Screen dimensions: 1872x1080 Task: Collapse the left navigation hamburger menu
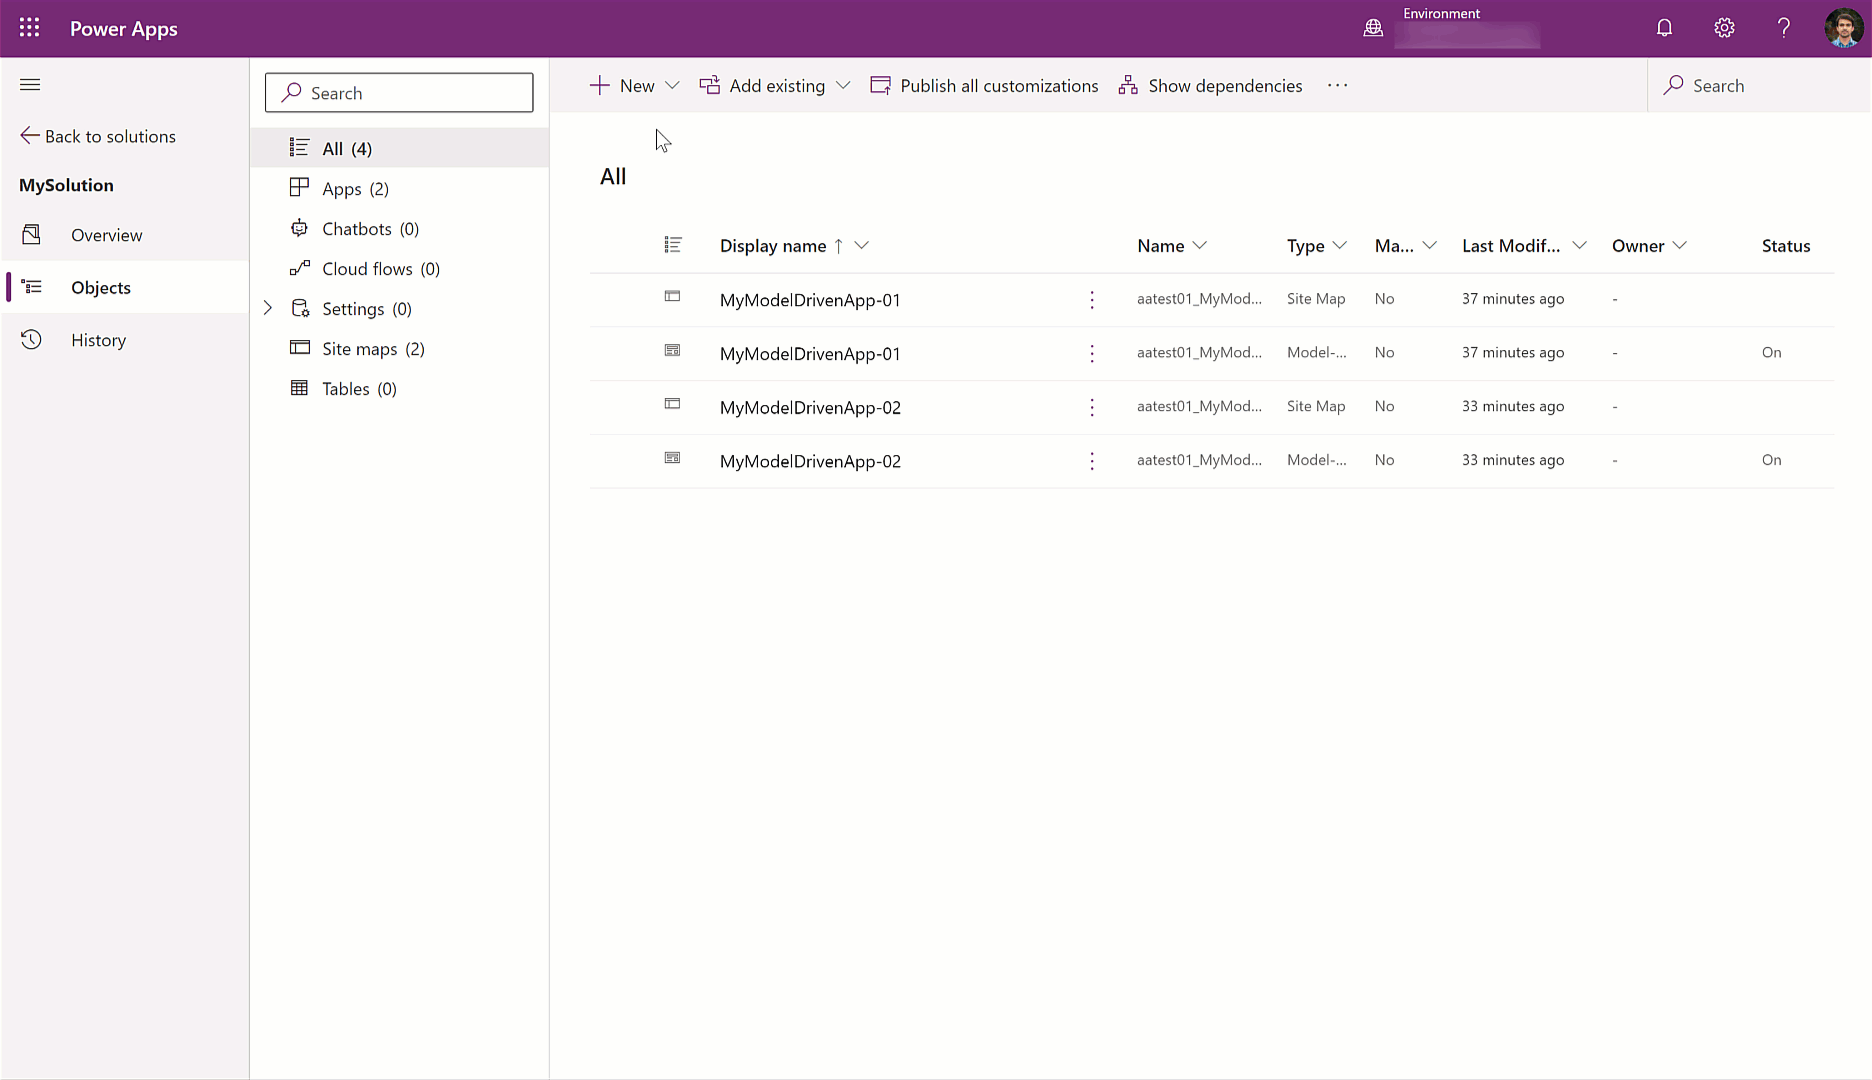(30, 84)
